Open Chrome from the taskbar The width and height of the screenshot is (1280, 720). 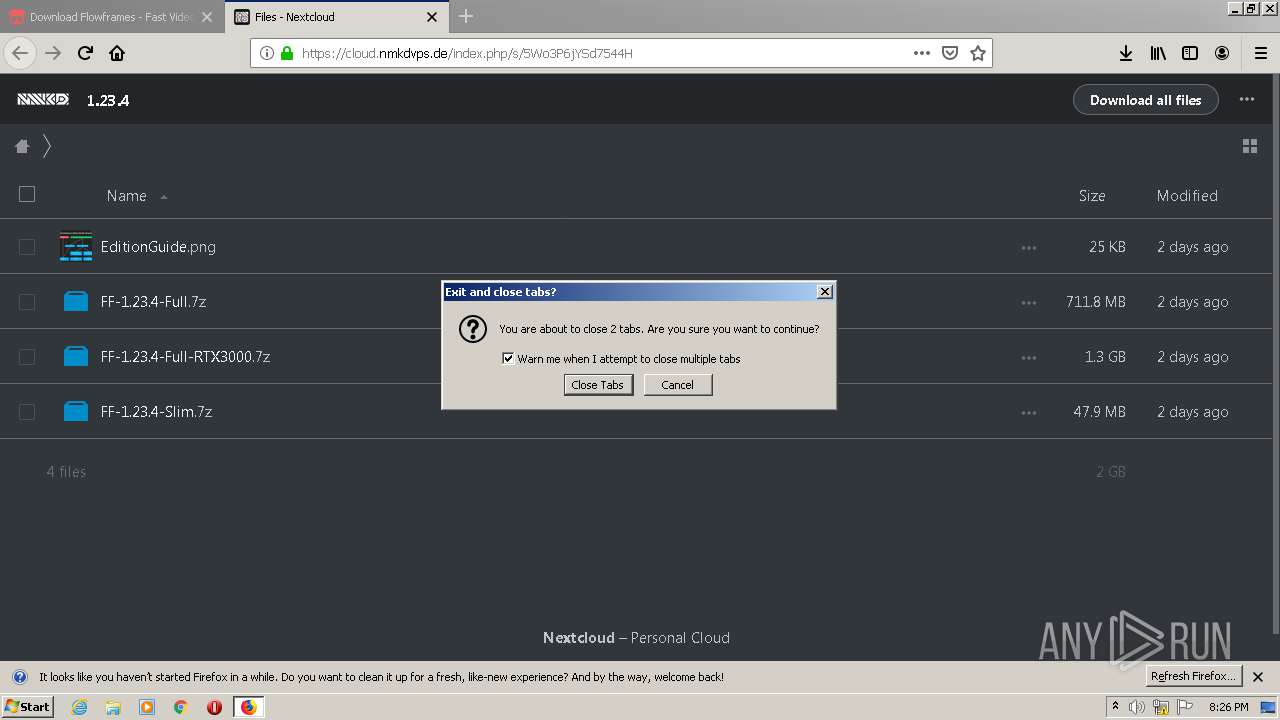(x=180, y=707)
